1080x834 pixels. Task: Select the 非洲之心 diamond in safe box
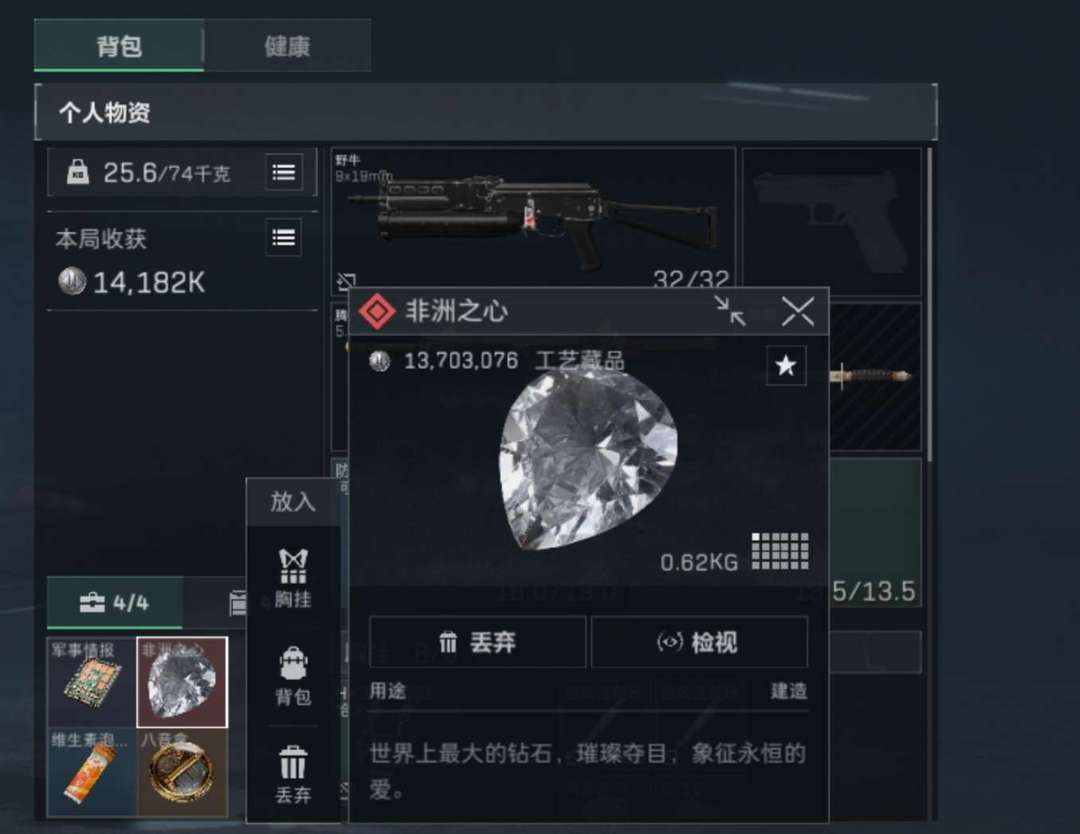[x=182, y=682]
